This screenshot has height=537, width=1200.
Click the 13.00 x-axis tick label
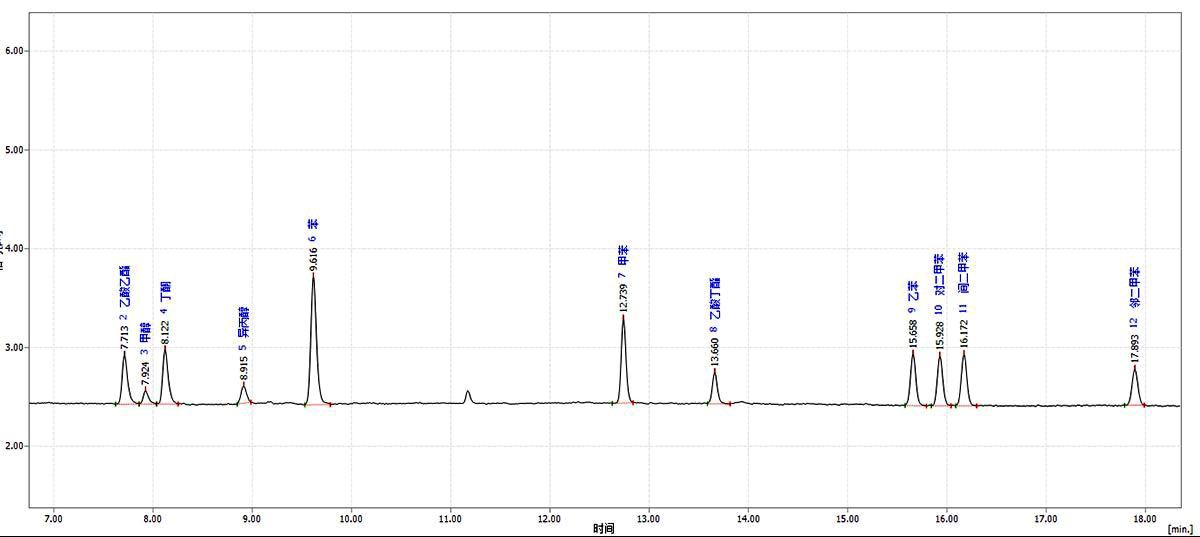click(649, 518)
